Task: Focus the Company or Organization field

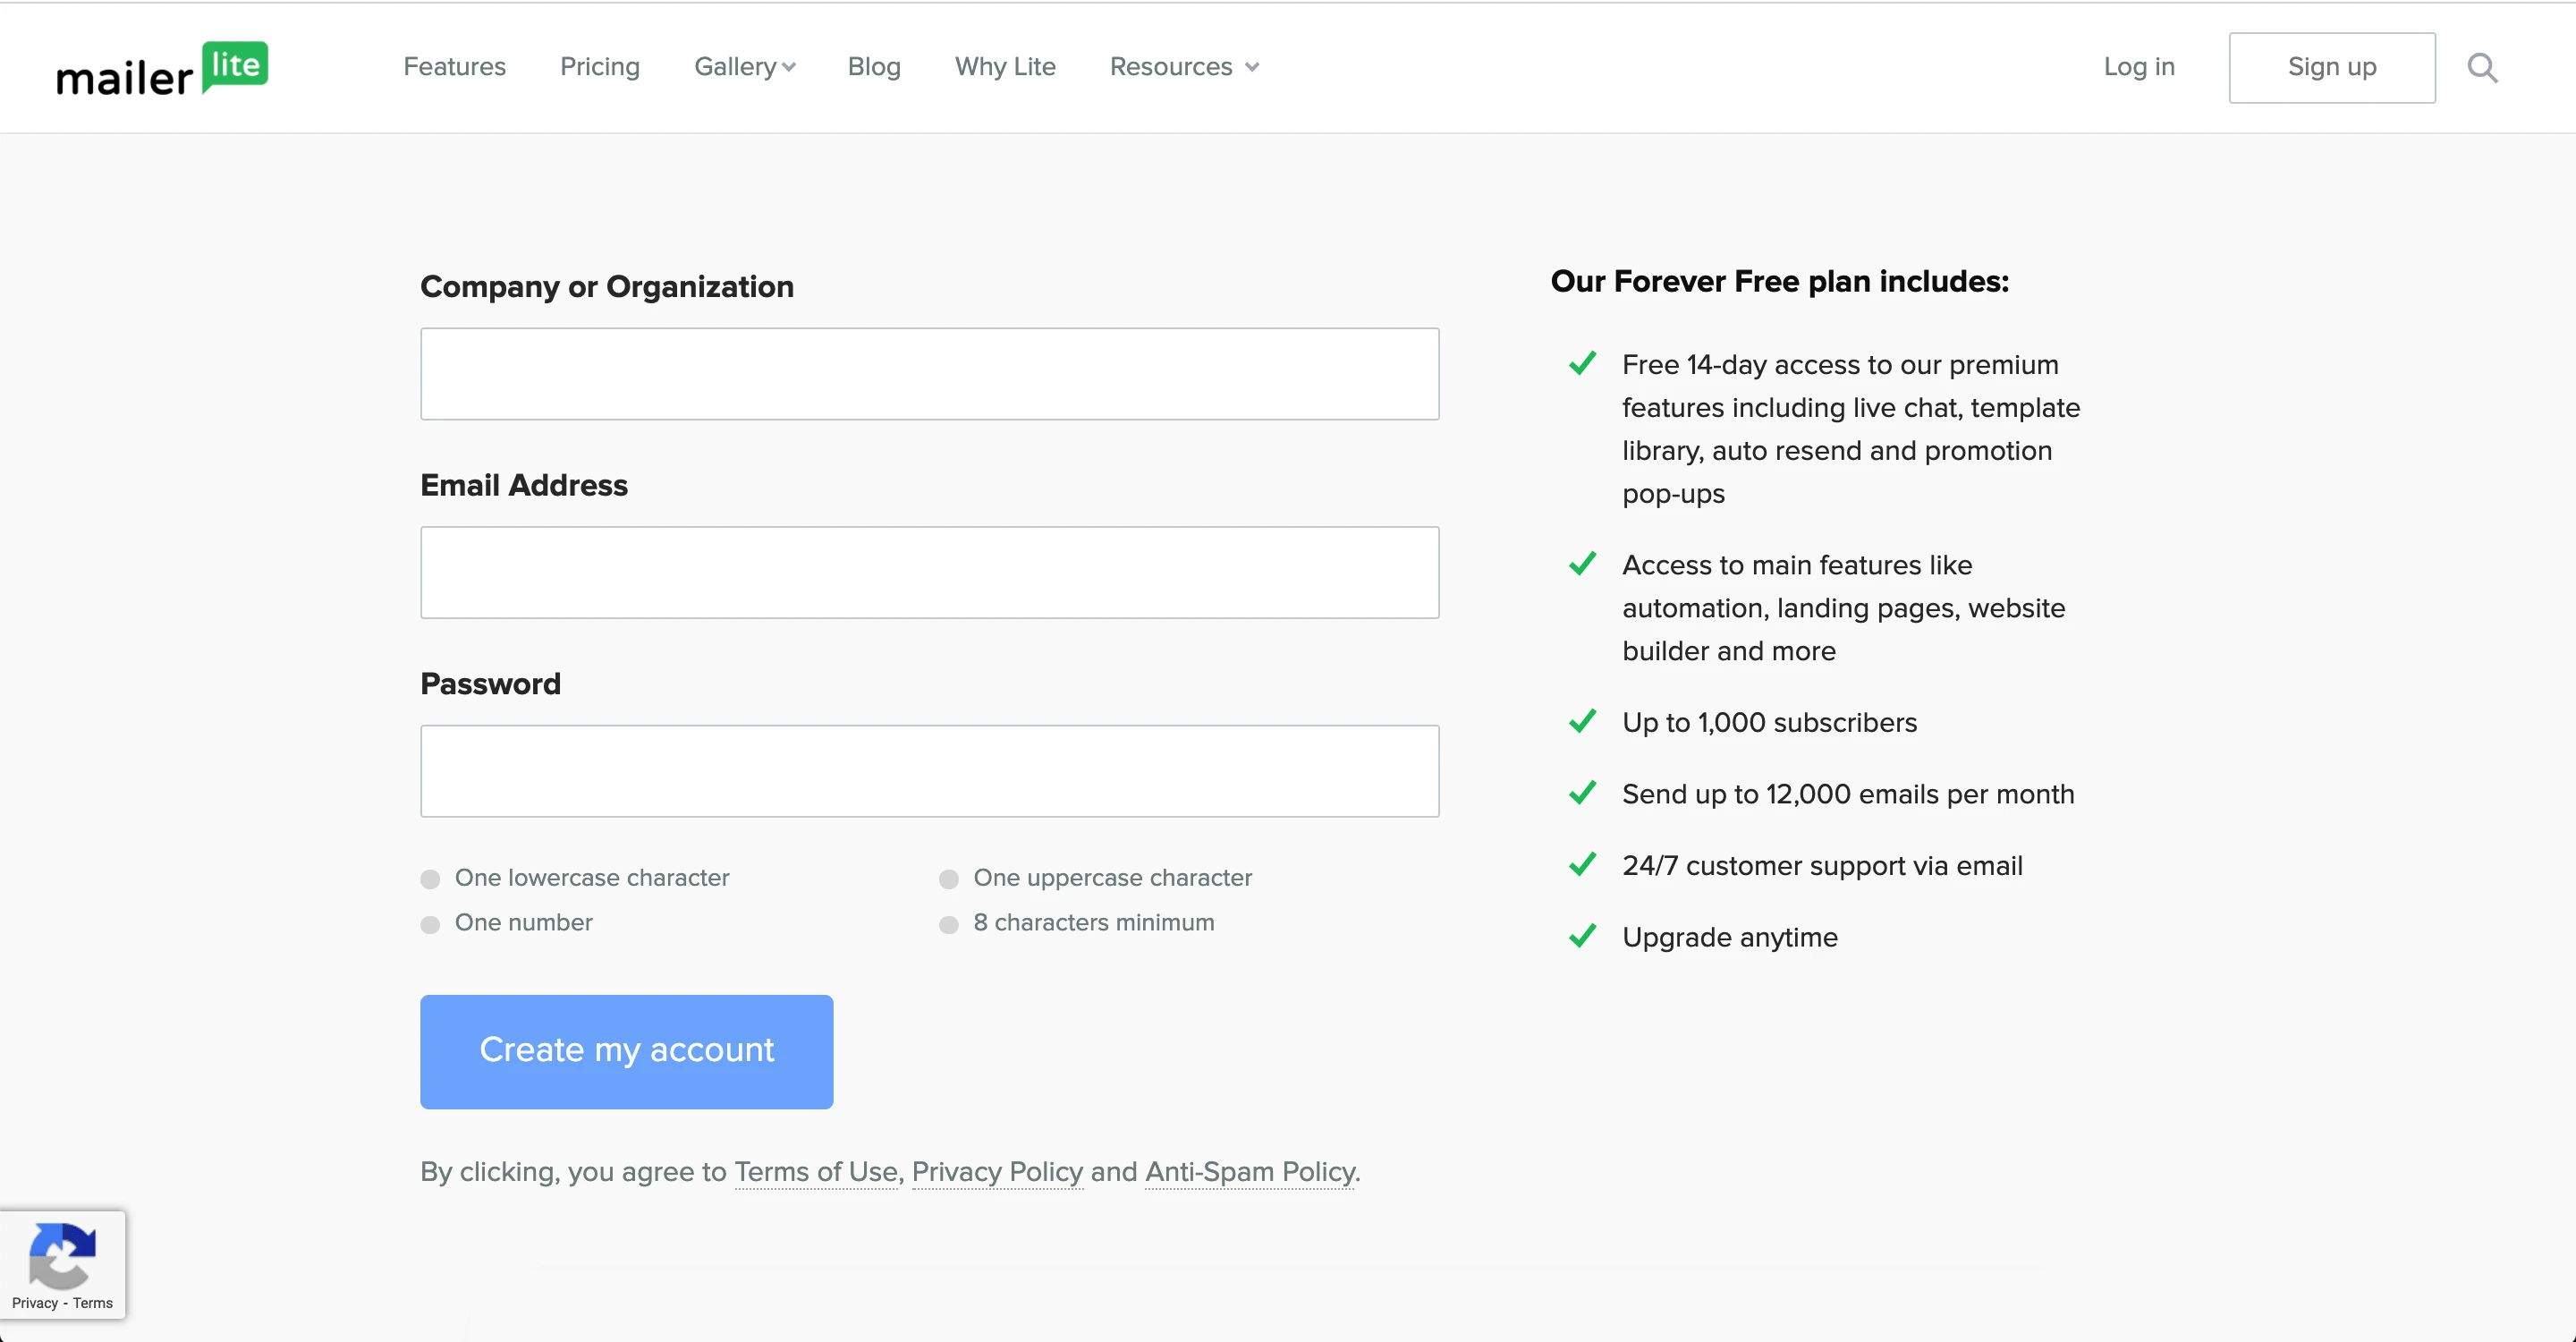Action: 929,374
